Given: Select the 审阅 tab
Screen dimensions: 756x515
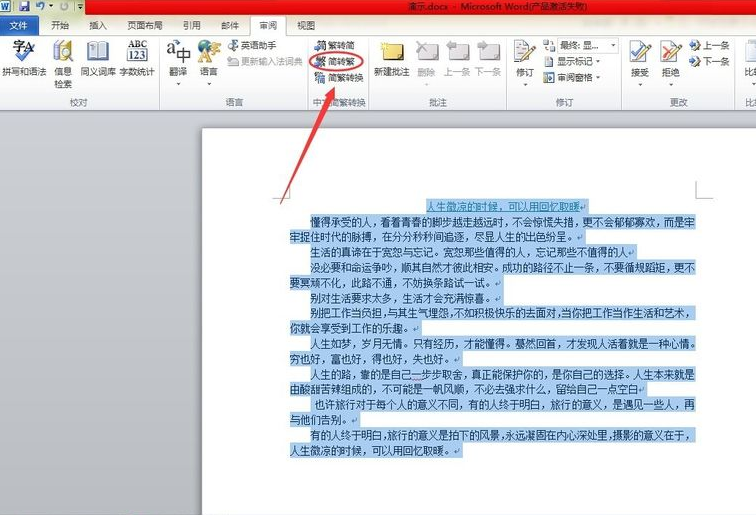Looking at the screenshot, I should (268, 26).
